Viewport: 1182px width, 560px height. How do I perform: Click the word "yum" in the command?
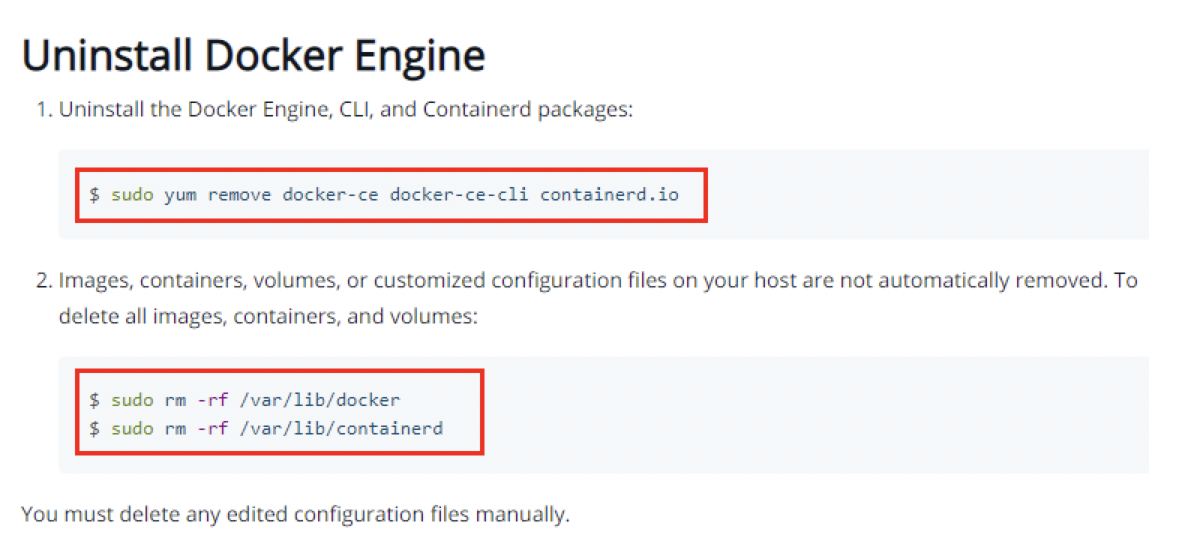point(180,194)
